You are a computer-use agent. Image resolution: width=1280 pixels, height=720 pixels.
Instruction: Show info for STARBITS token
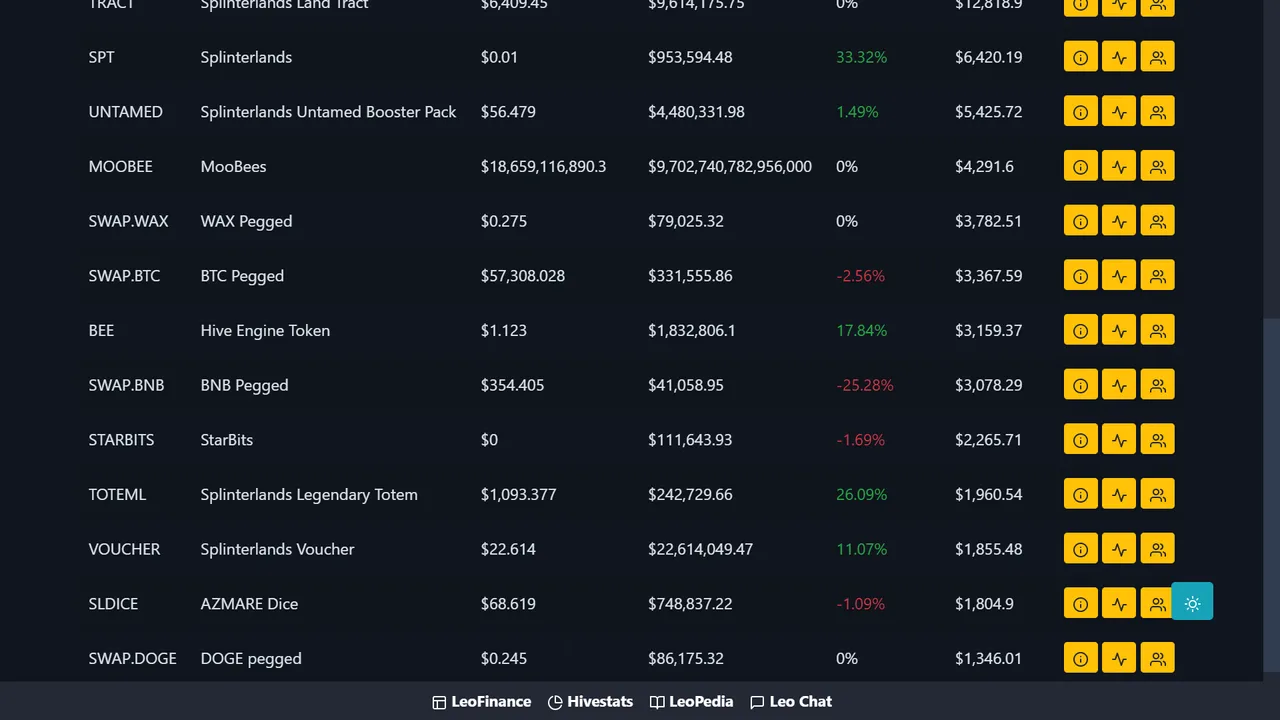pyautogui.click(x=1080, y=440)
